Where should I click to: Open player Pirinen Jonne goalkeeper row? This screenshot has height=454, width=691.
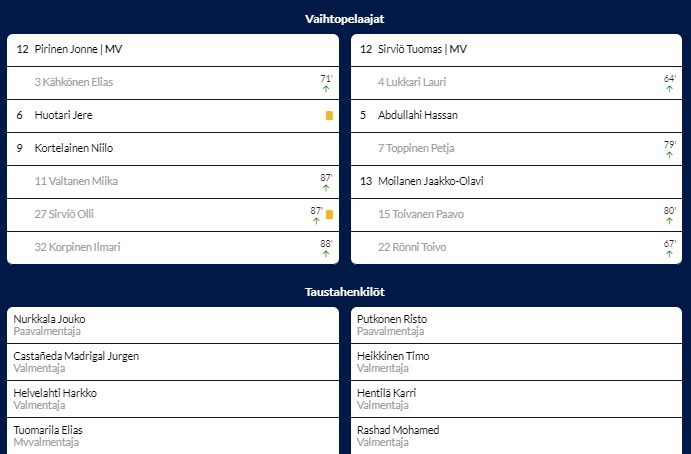click(172, 49)
